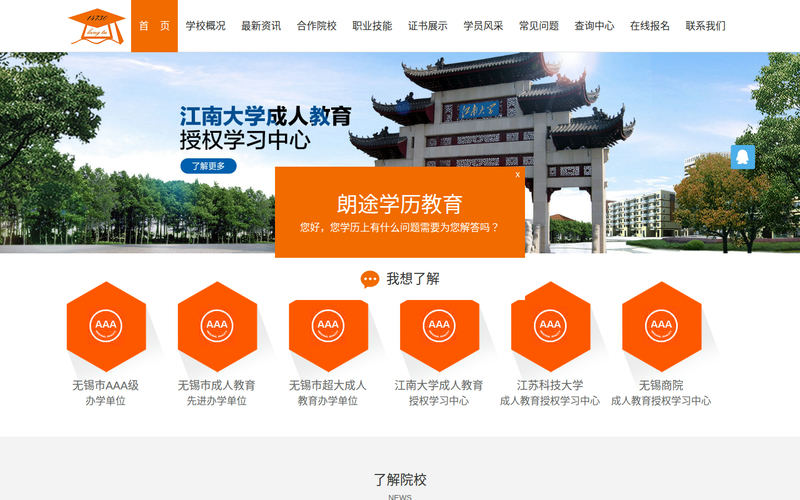Open the 常见问题 menu item
800x500 pixels.
point(539,26)
